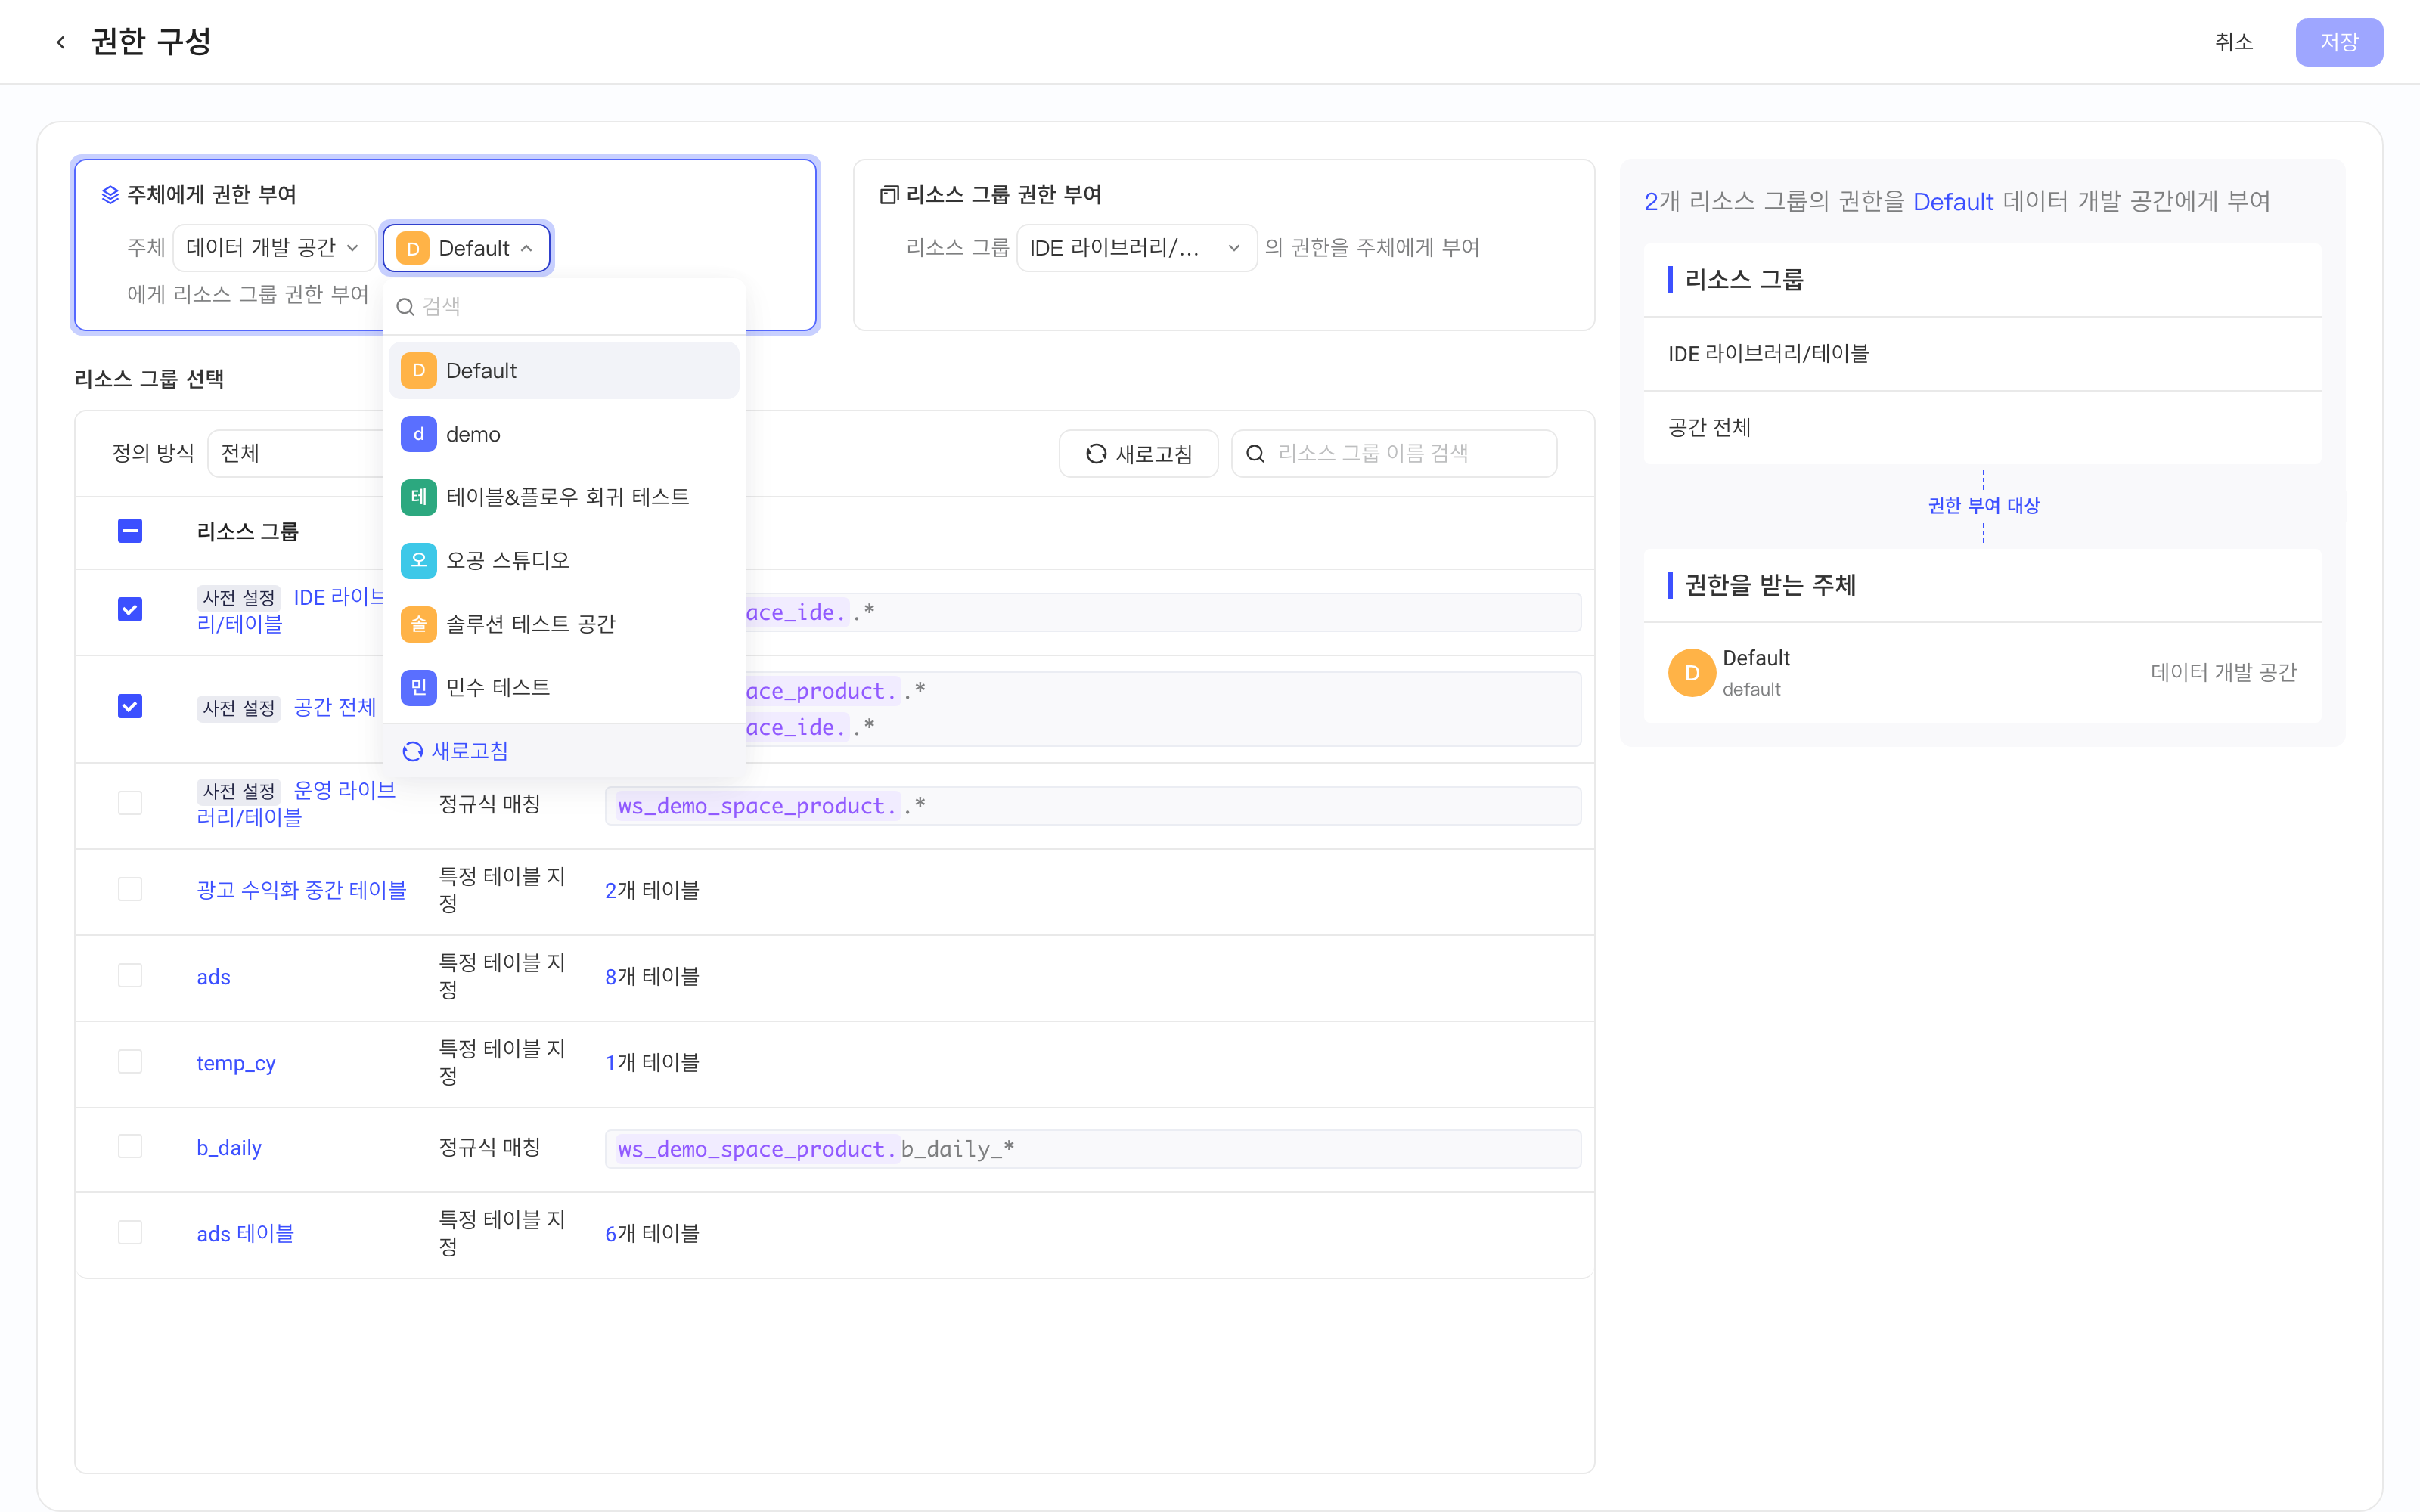Check the 운영 라이브러리/테이블 row checkbox
The image size is (2420, 1512).
click(x=130, y=803)
